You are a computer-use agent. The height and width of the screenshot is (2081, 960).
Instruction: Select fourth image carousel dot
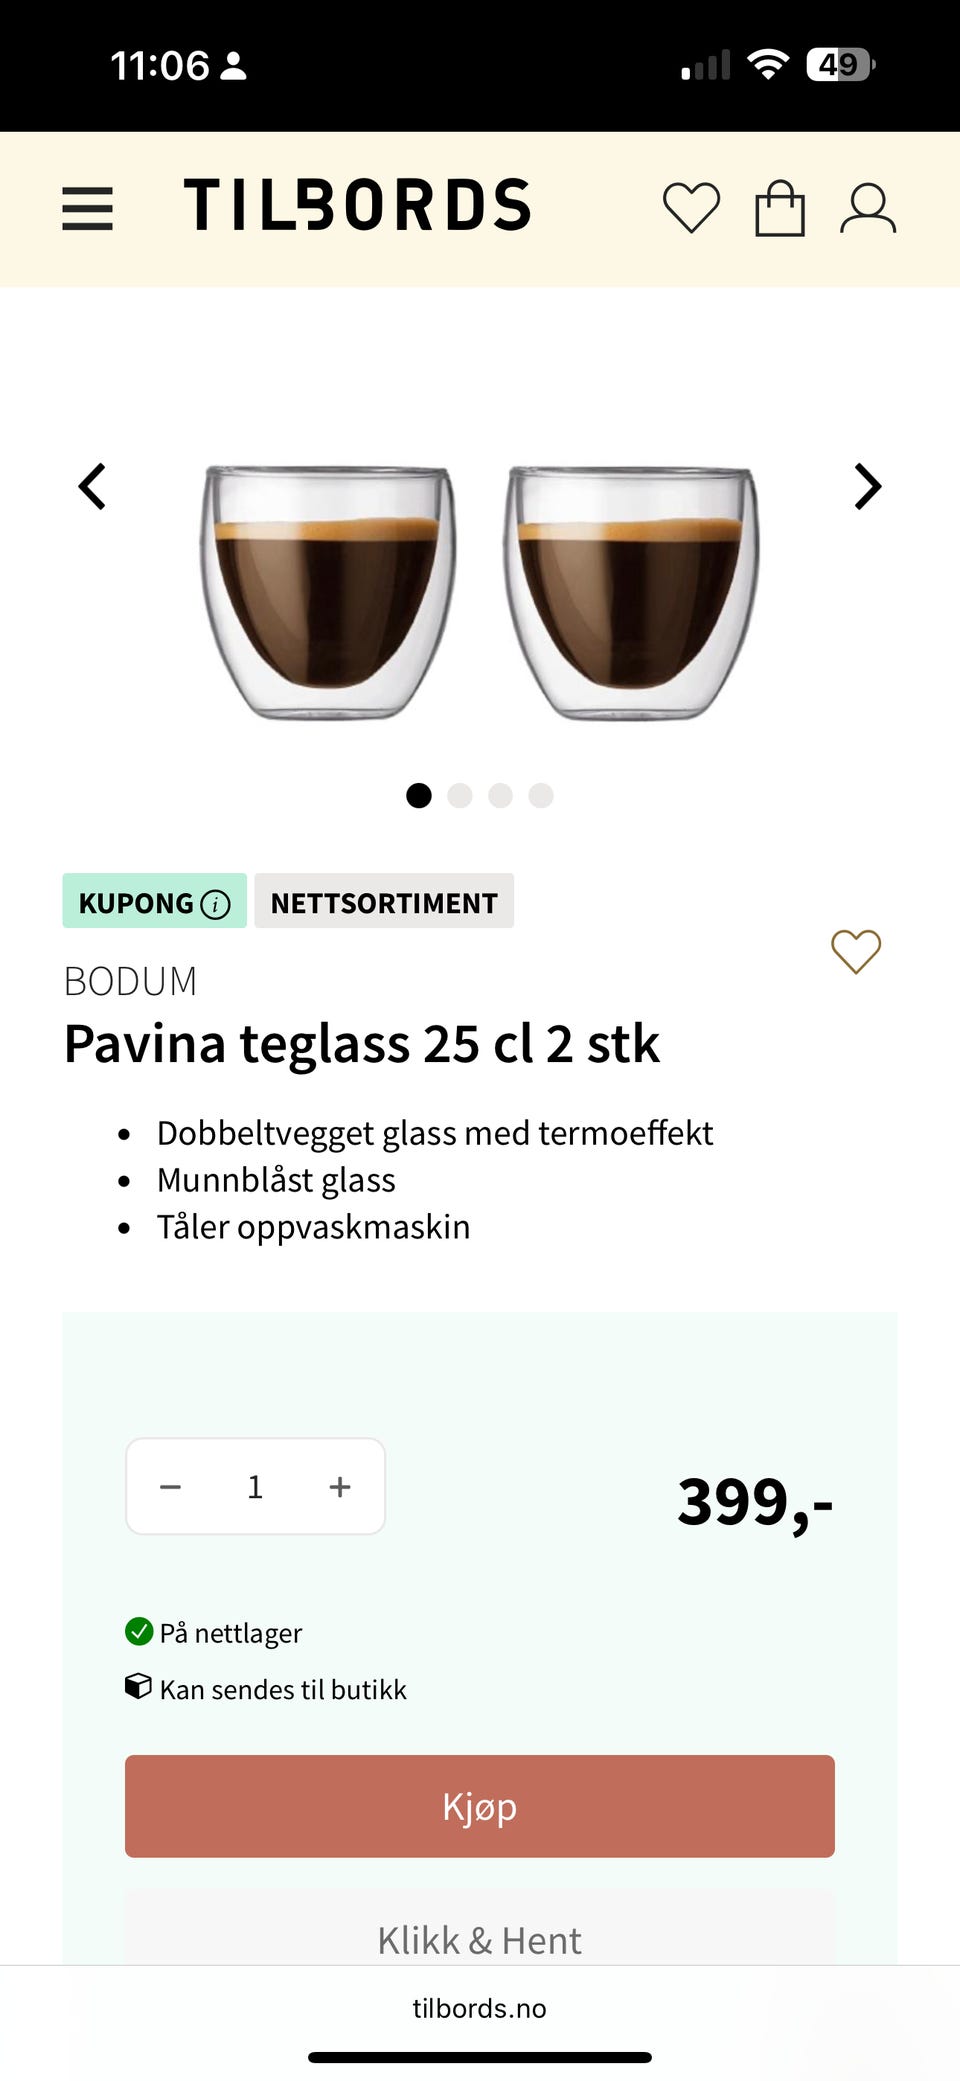[541, 795]
